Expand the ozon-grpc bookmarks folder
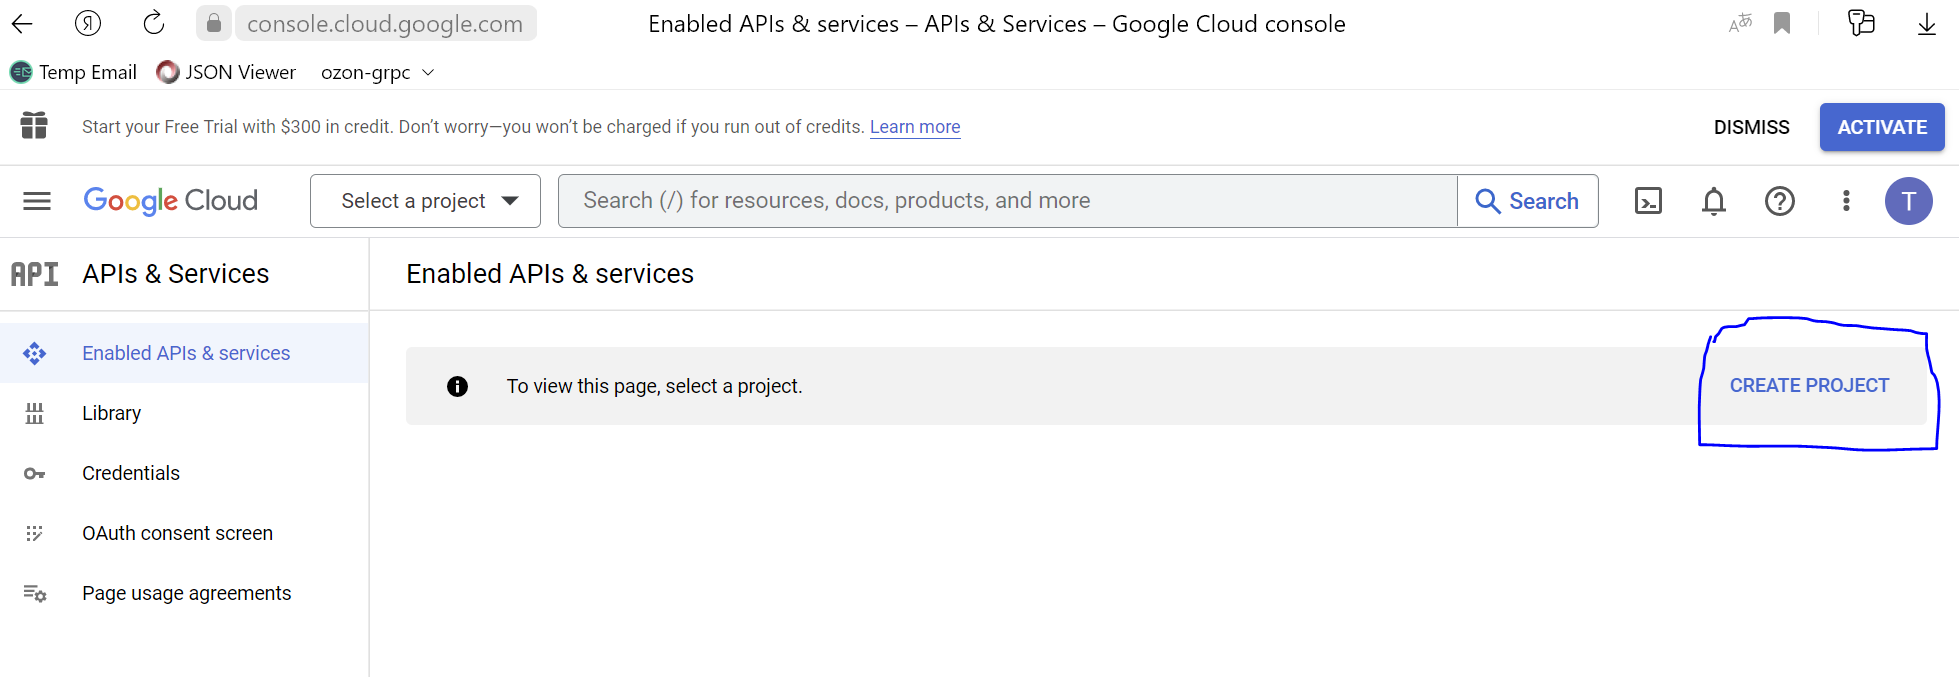 point(377,72)
